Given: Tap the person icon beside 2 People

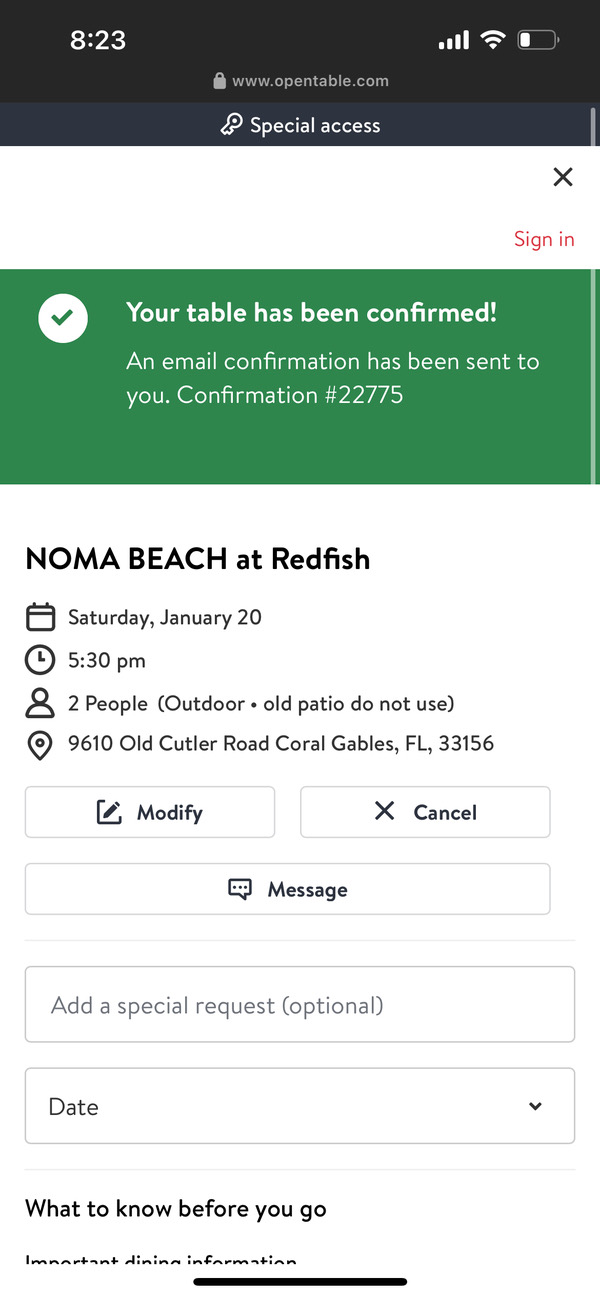Looking at the screenshot, I should pos(40,703).
